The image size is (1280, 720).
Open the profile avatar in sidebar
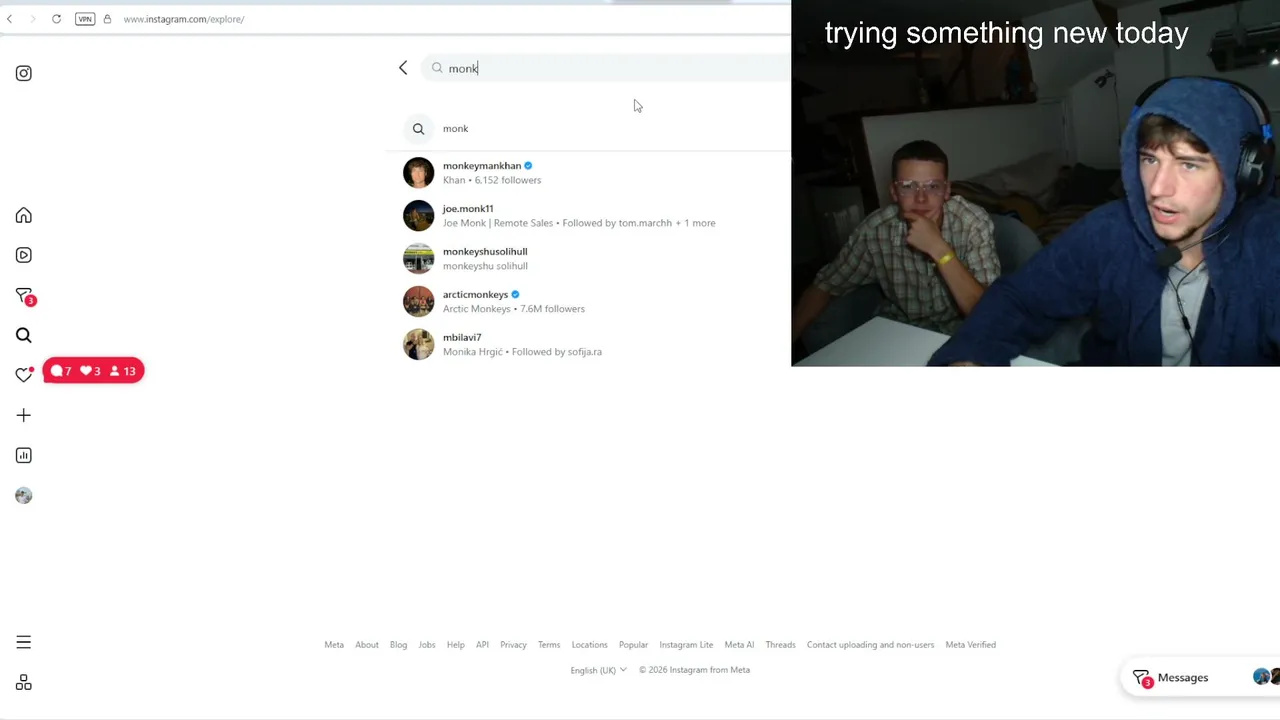(24, 495)
